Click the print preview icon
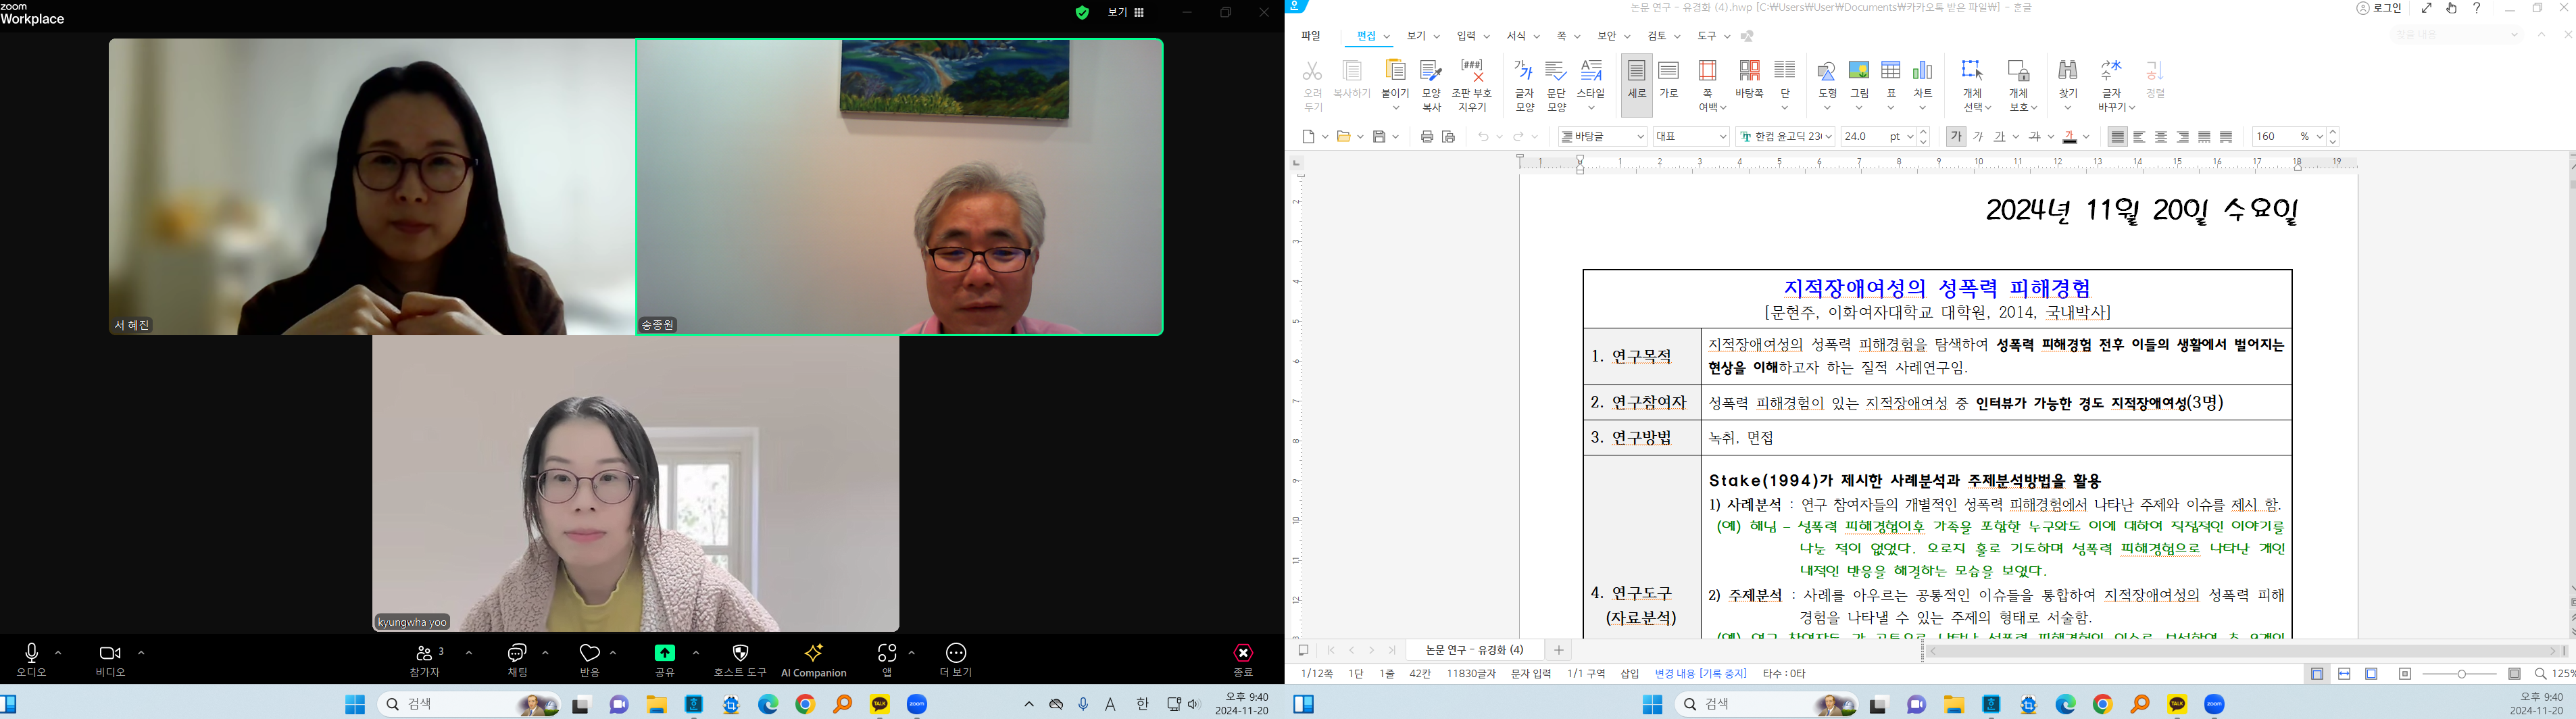This screenshot has width=2576, height=719. (x=1448, y=136)
